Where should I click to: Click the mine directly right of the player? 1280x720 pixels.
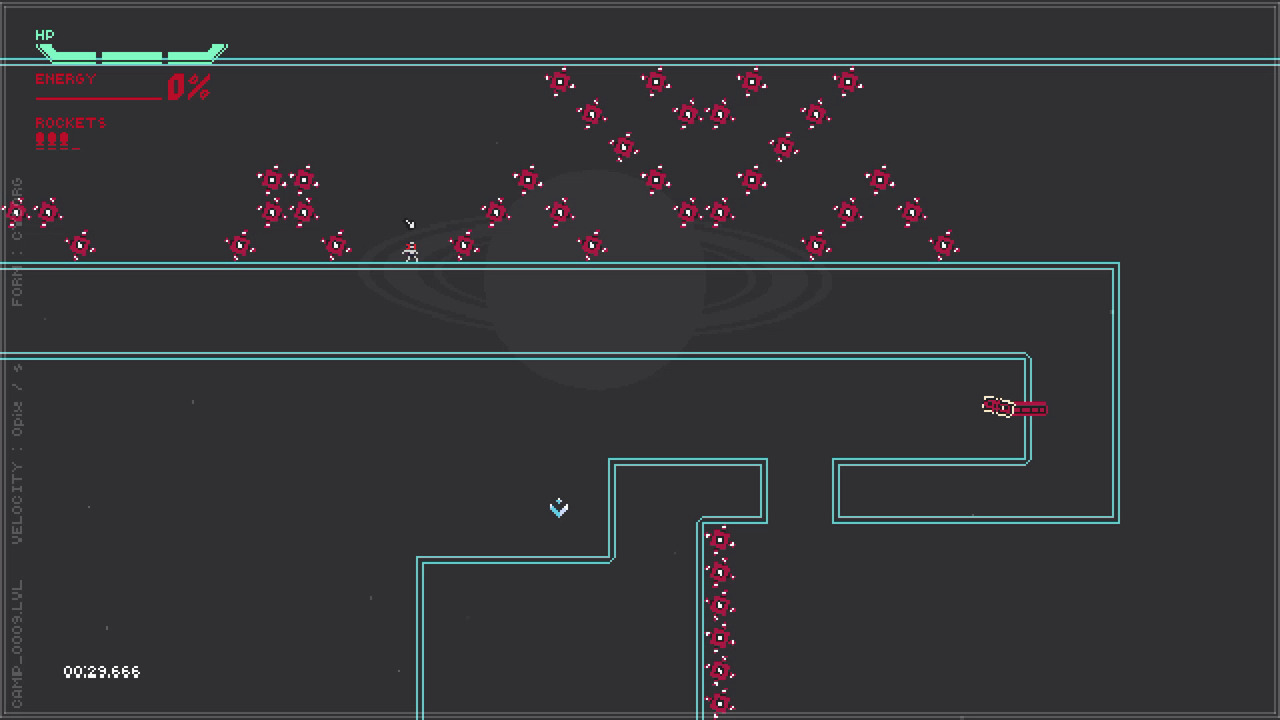click(461, 244)
